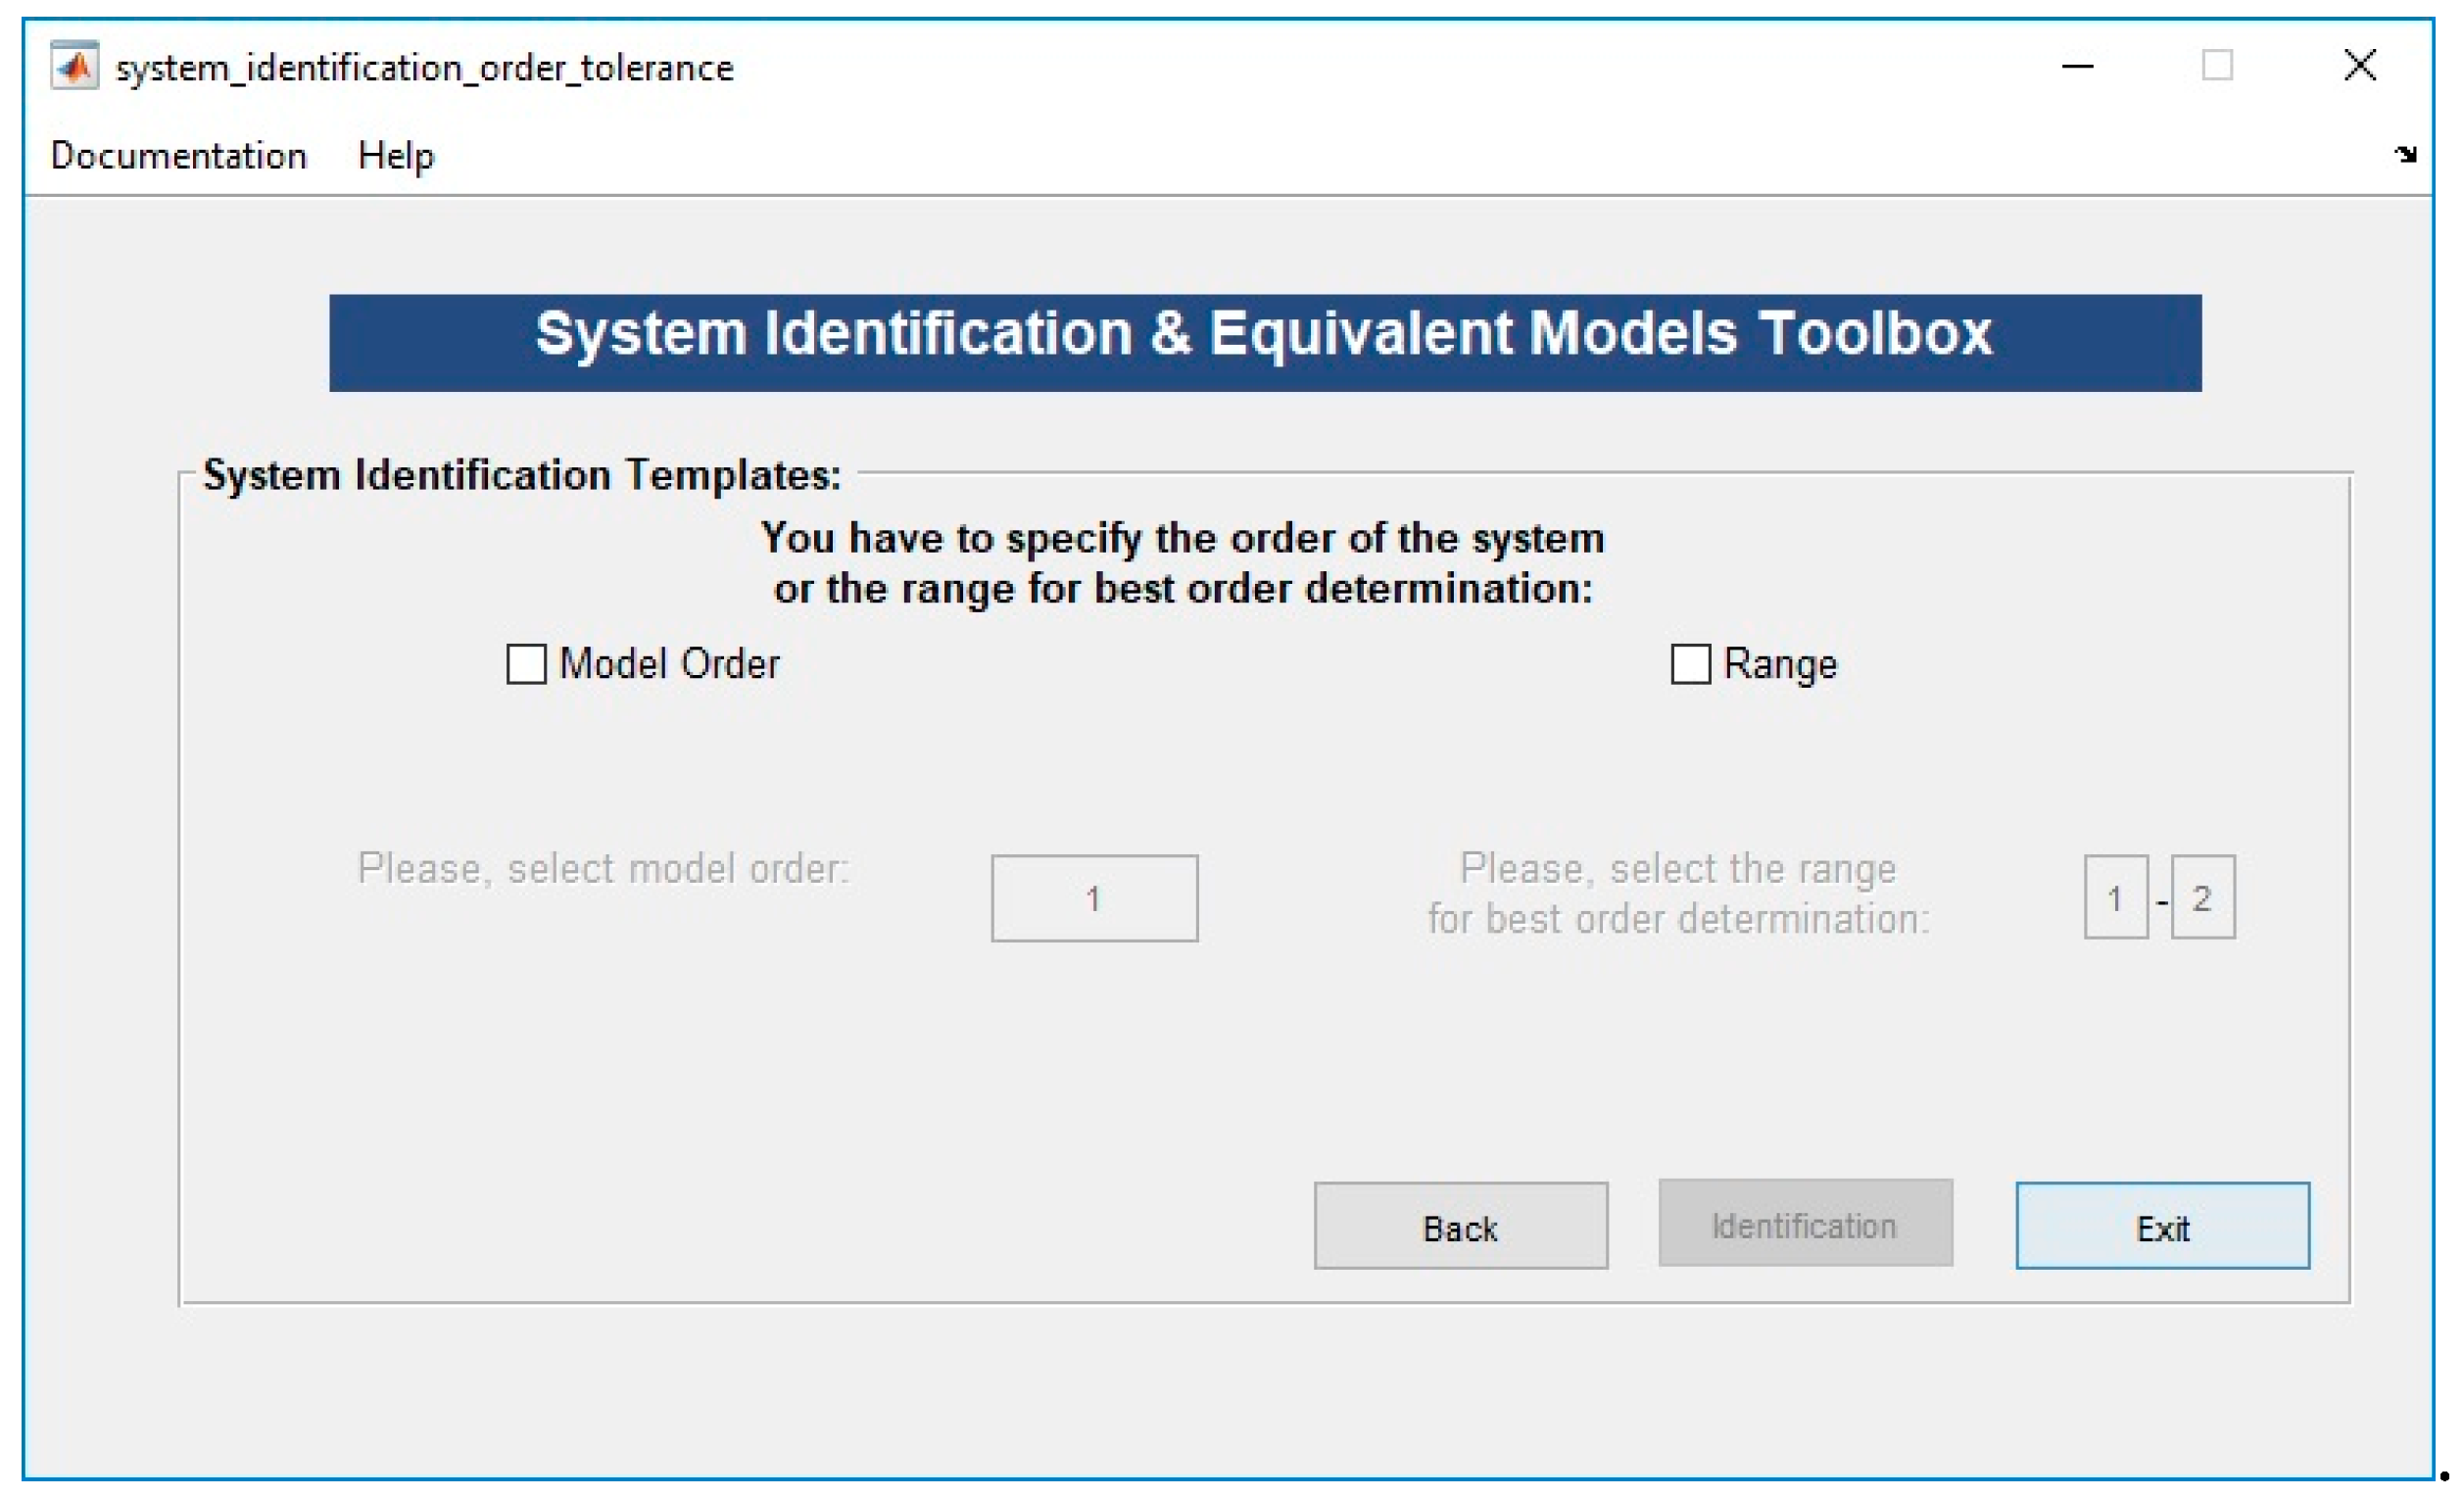The image size is (2464, 1497).
Task: Click the Exit button
Action: 2162,1226
